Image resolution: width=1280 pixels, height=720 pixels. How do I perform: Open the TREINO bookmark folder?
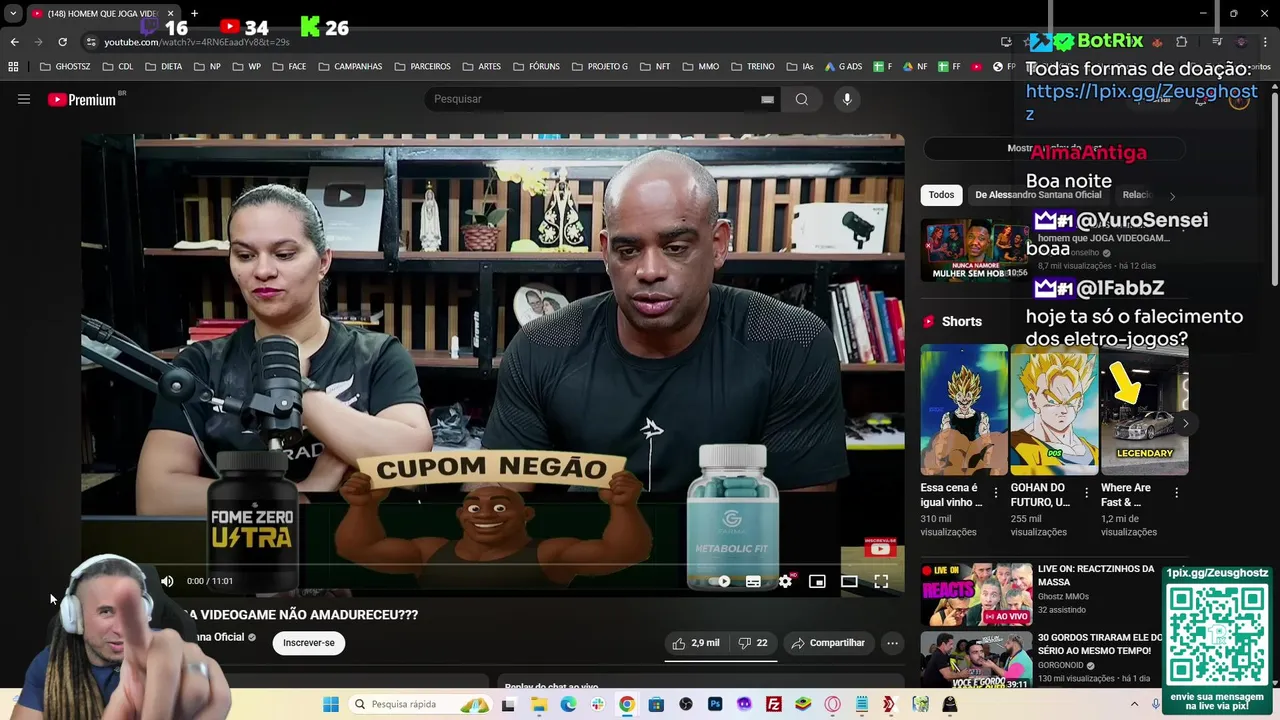point(753,67)
